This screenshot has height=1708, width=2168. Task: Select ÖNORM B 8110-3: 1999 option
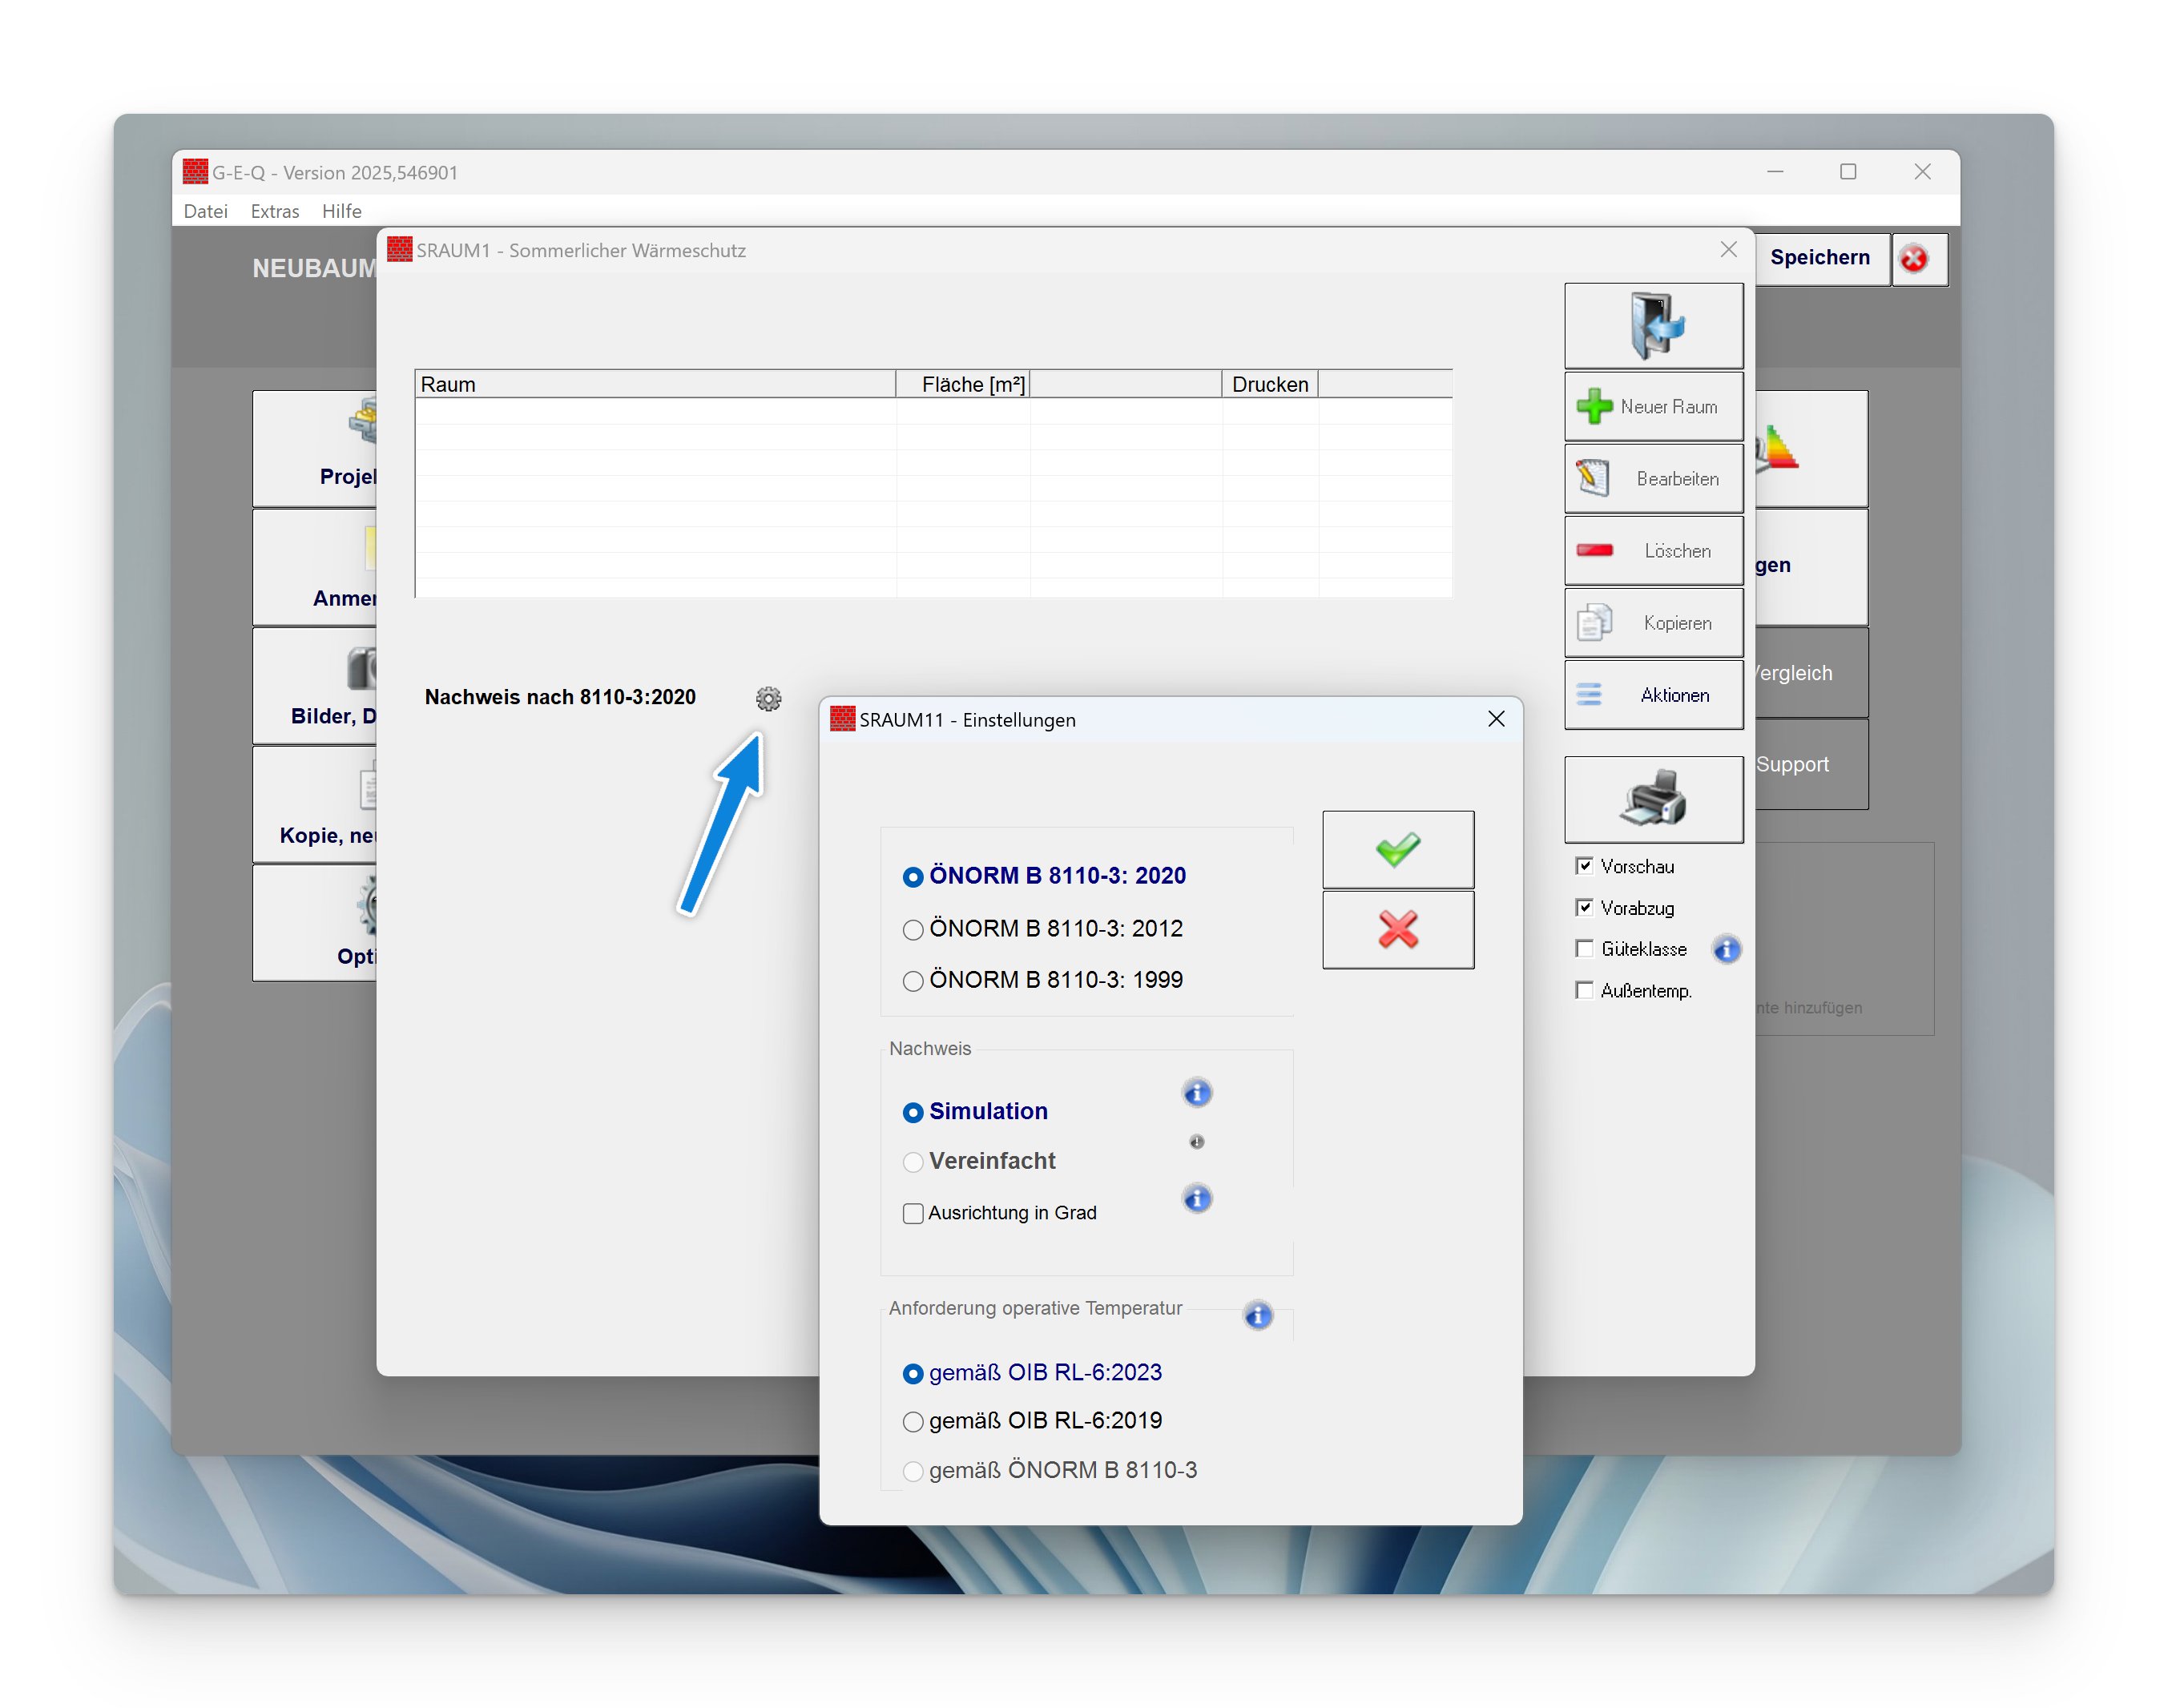[912, 980]
